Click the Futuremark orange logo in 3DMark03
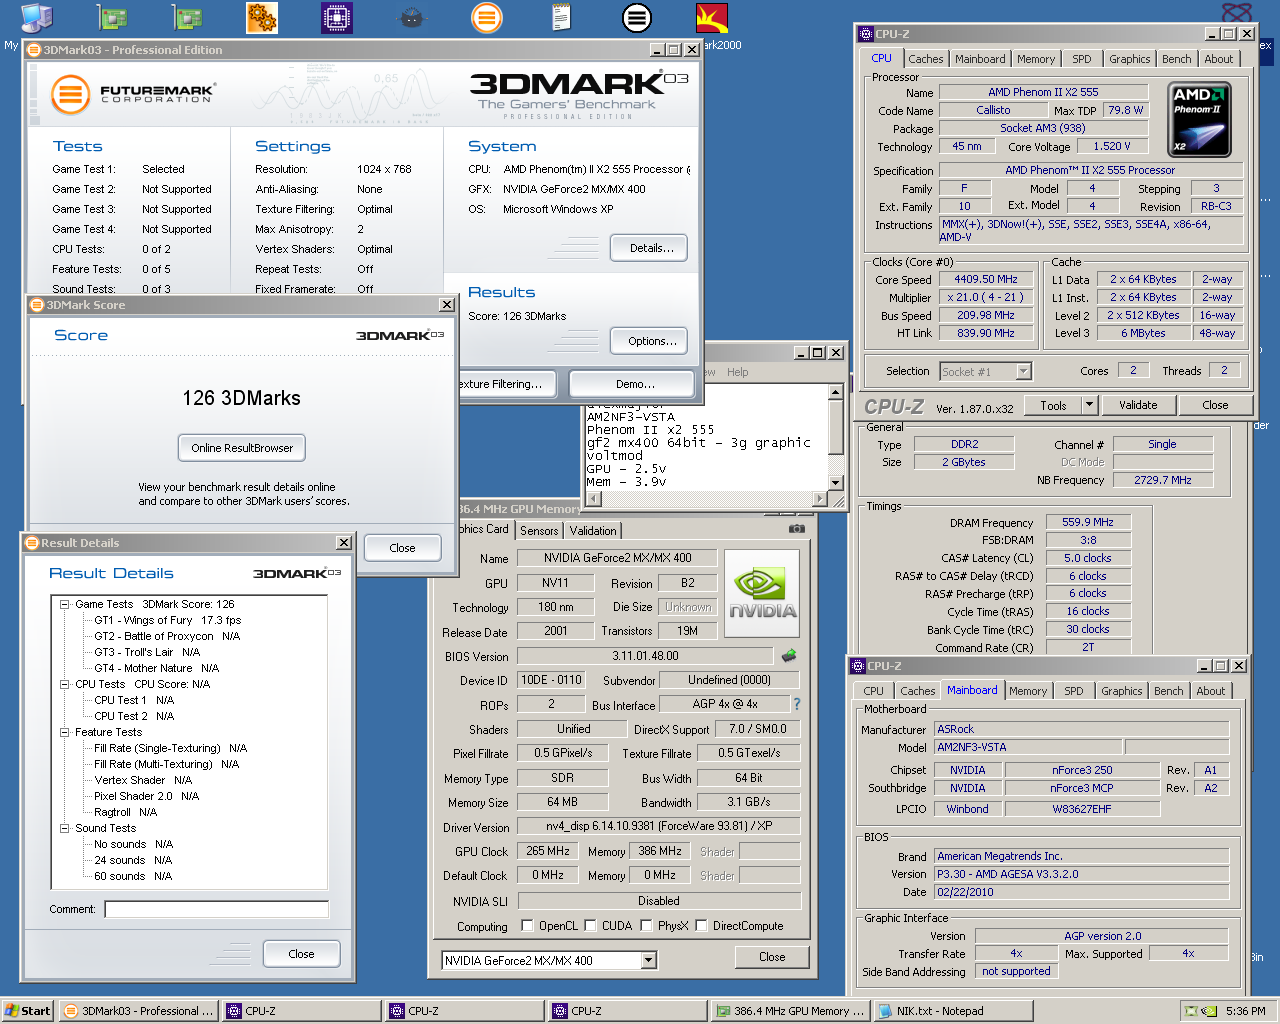This screenshot has height=1024, width=1280. tap(70, 96)
